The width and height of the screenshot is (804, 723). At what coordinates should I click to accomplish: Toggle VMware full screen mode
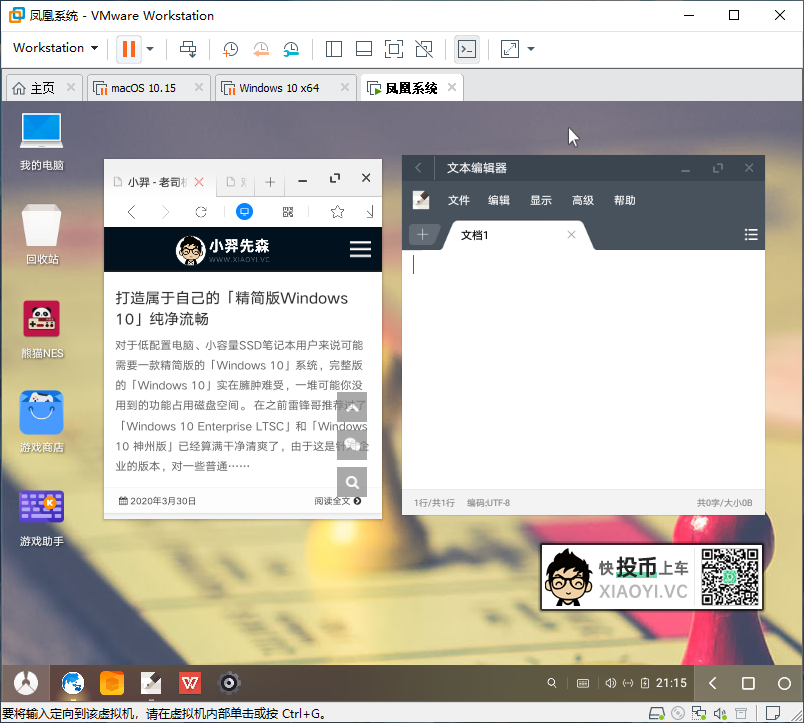tap(394, 48)
